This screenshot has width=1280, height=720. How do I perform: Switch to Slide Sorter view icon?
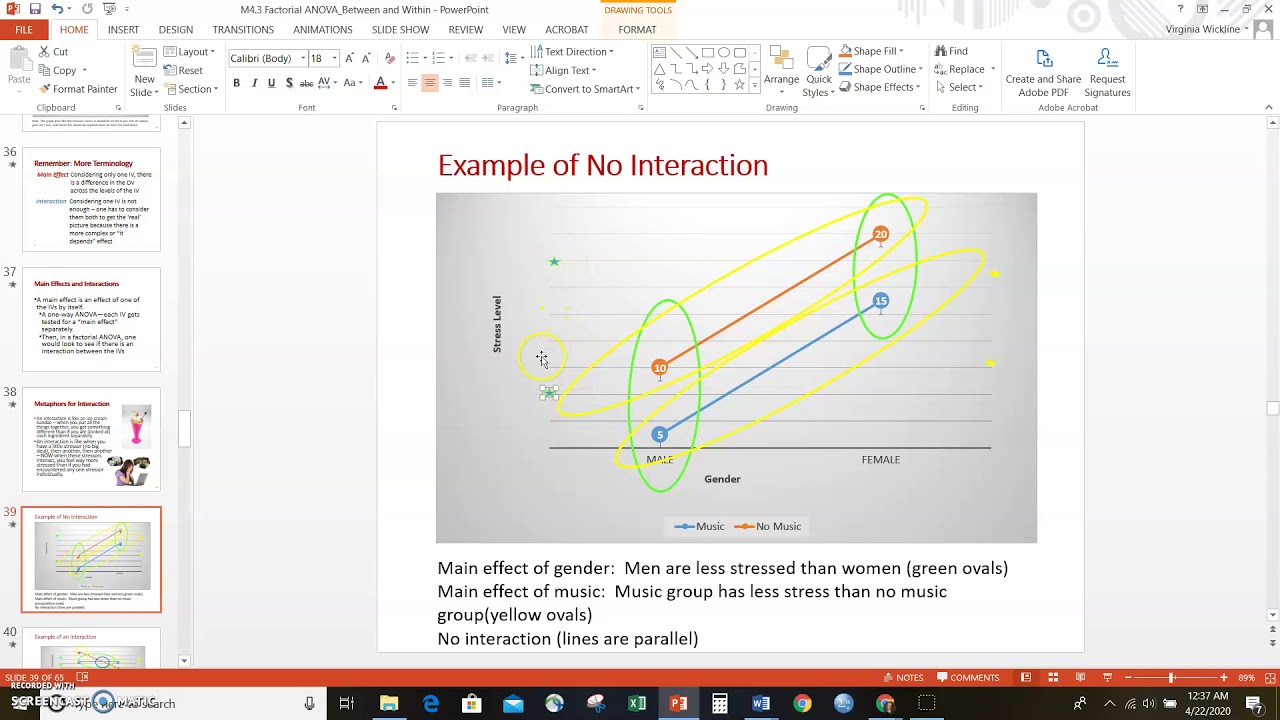[1053, 677]
